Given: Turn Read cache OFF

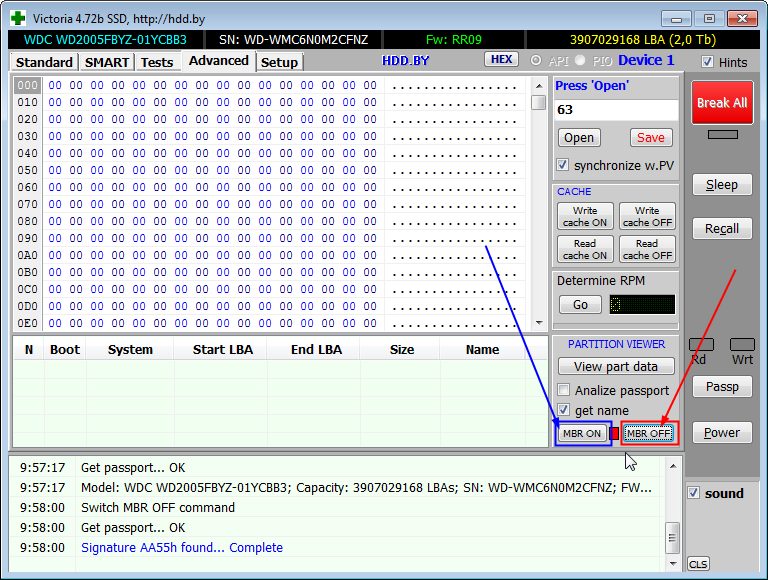Looking at the screenshot, I should click(646, 249).
